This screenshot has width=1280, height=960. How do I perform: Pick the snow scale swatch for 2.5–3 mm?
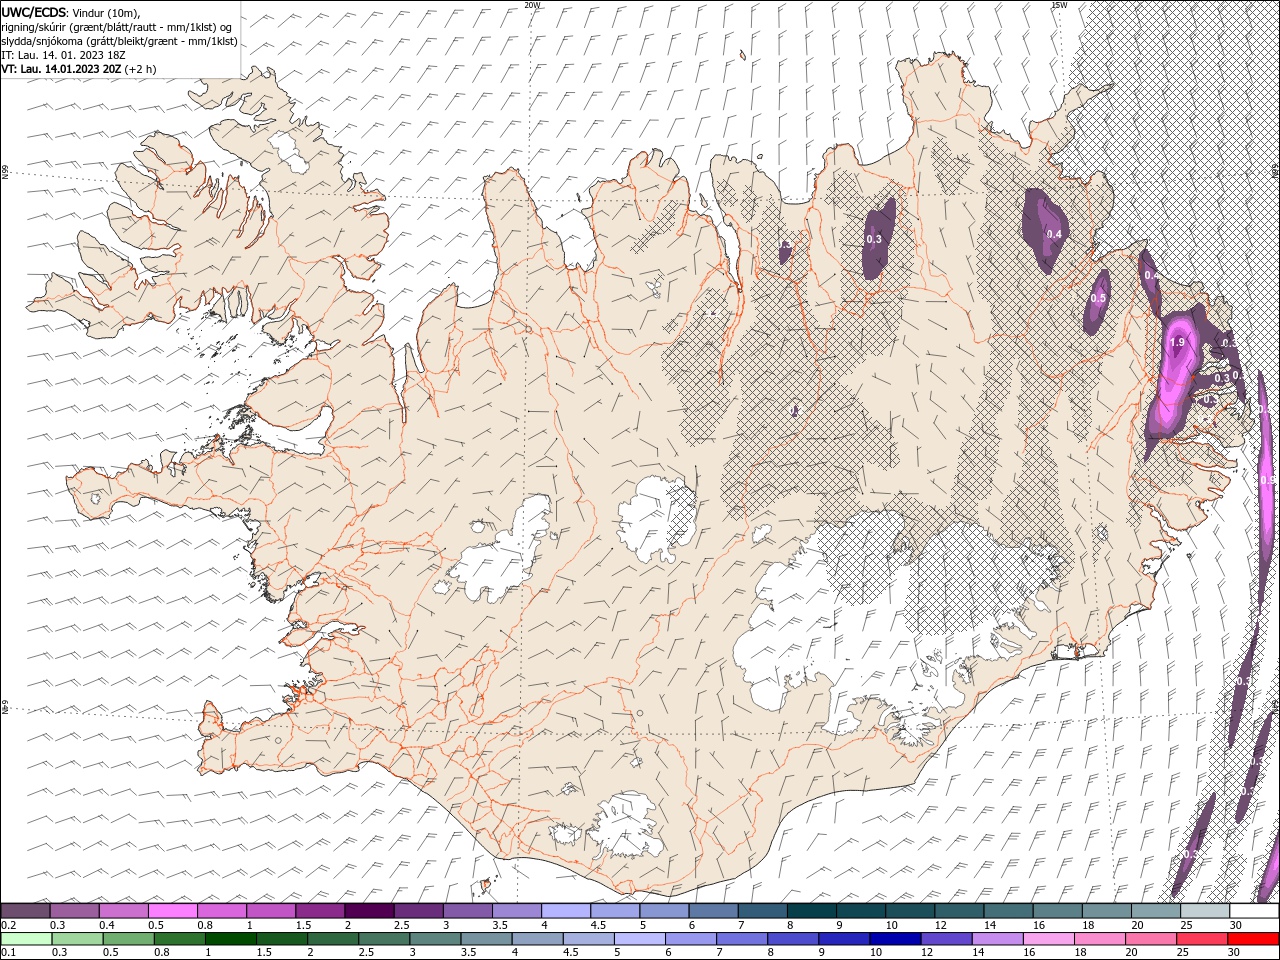pyautogui.click(x=418, y=911)
